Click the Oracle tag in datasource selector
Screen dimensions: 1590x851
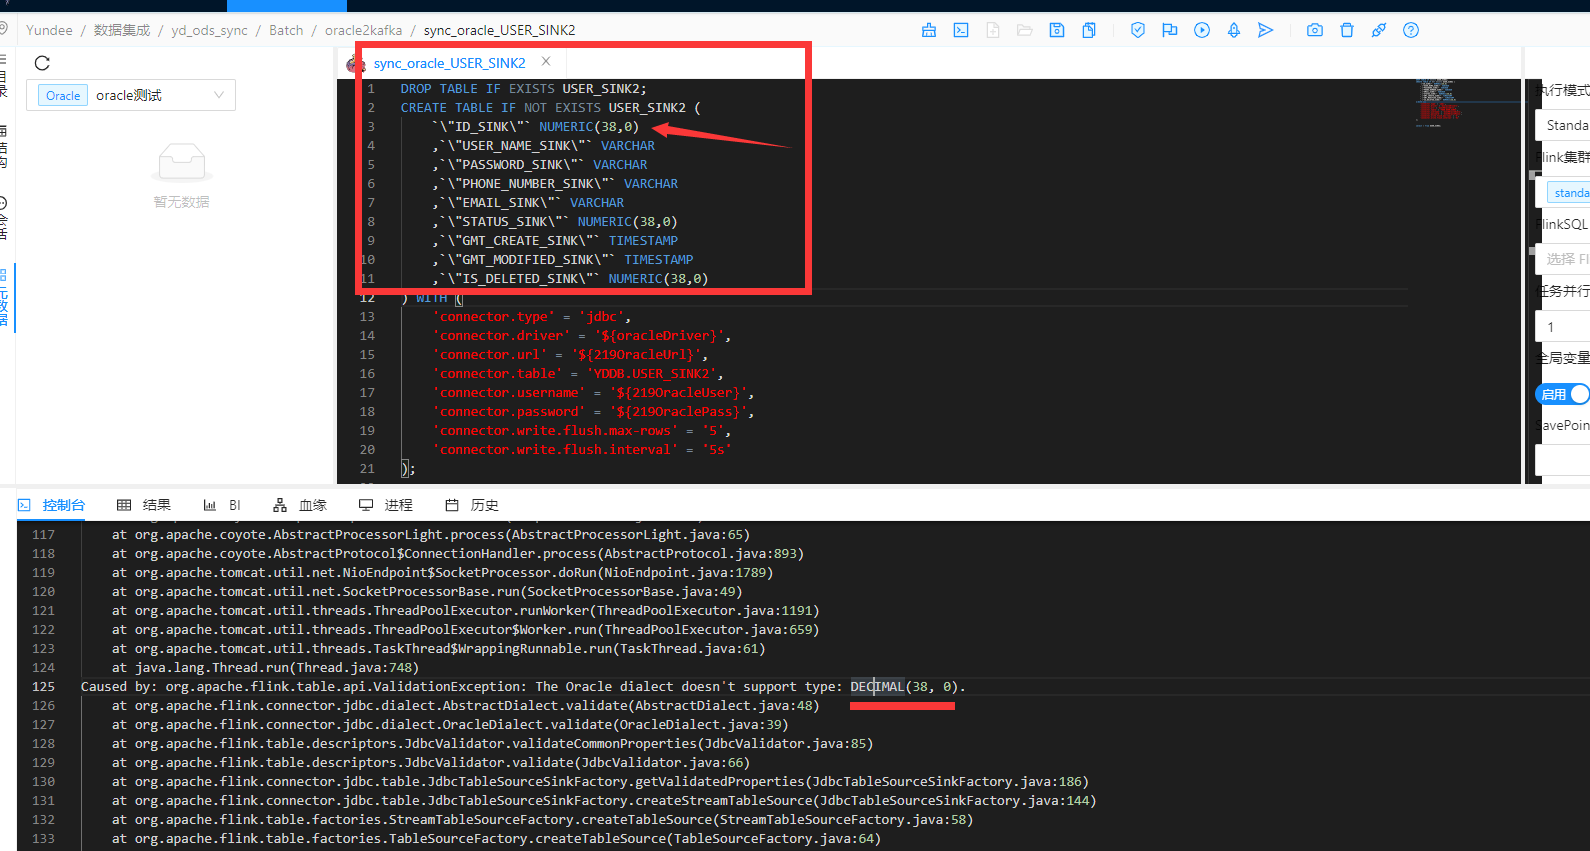click(x=63, y=95)
